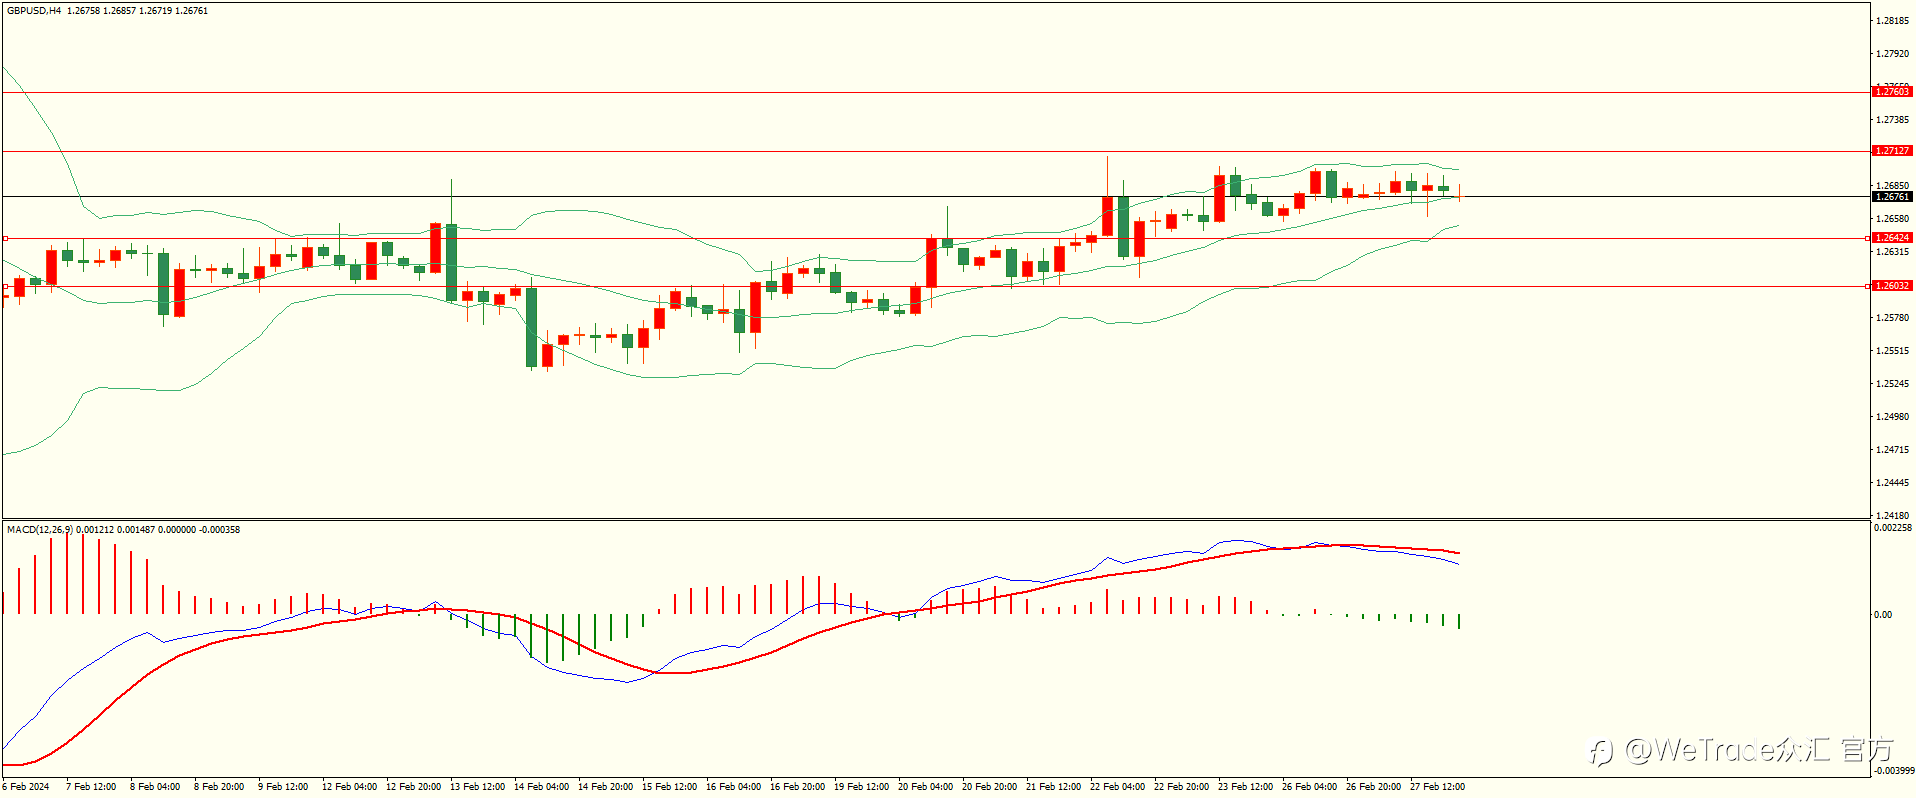
Task: Click the 0.00 MACD zero scale label
Action: click(x=1883, y=615)
